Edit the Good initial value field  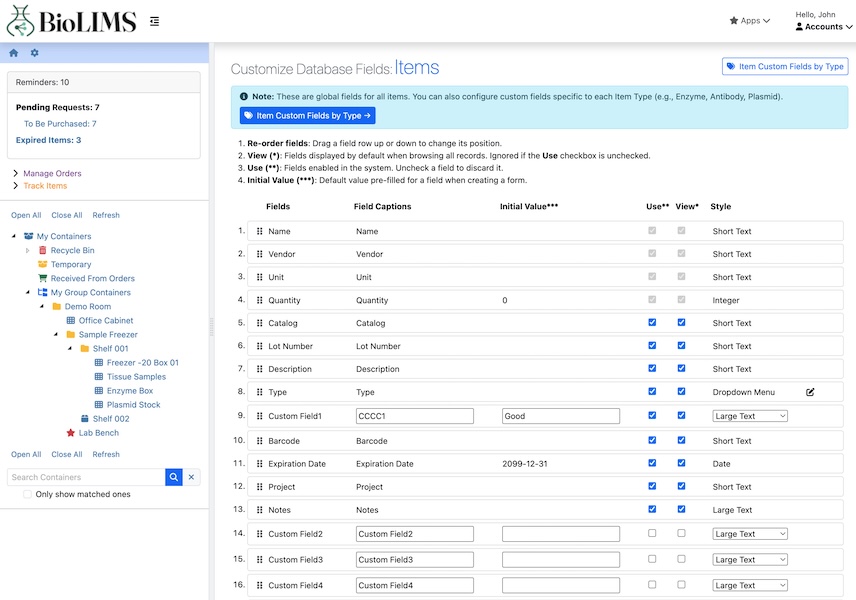click(x=561, y=416)
